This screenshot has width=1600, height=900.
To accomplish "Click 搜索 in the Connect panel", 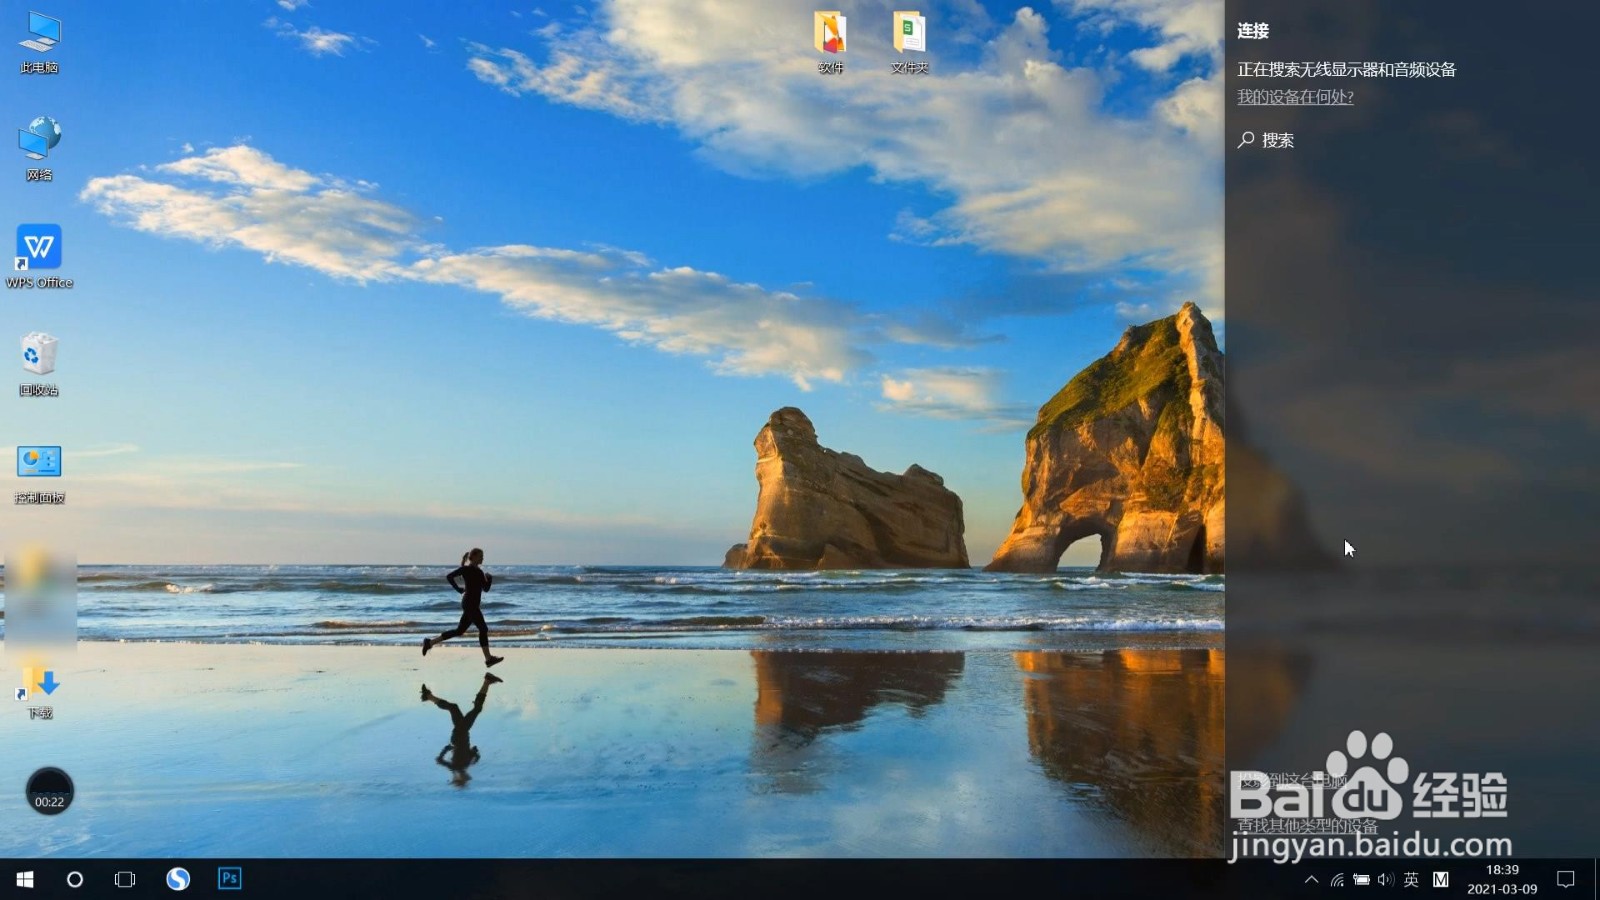I will [x=1277, y=141].
